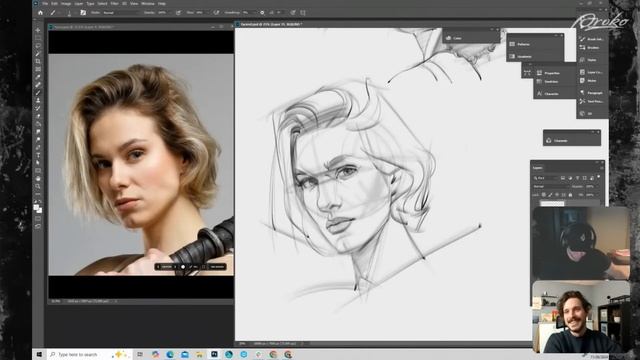Click the symmetry butterfly icon in the options bar
This screenshot has width=640, height=360.
click(303, 13)
